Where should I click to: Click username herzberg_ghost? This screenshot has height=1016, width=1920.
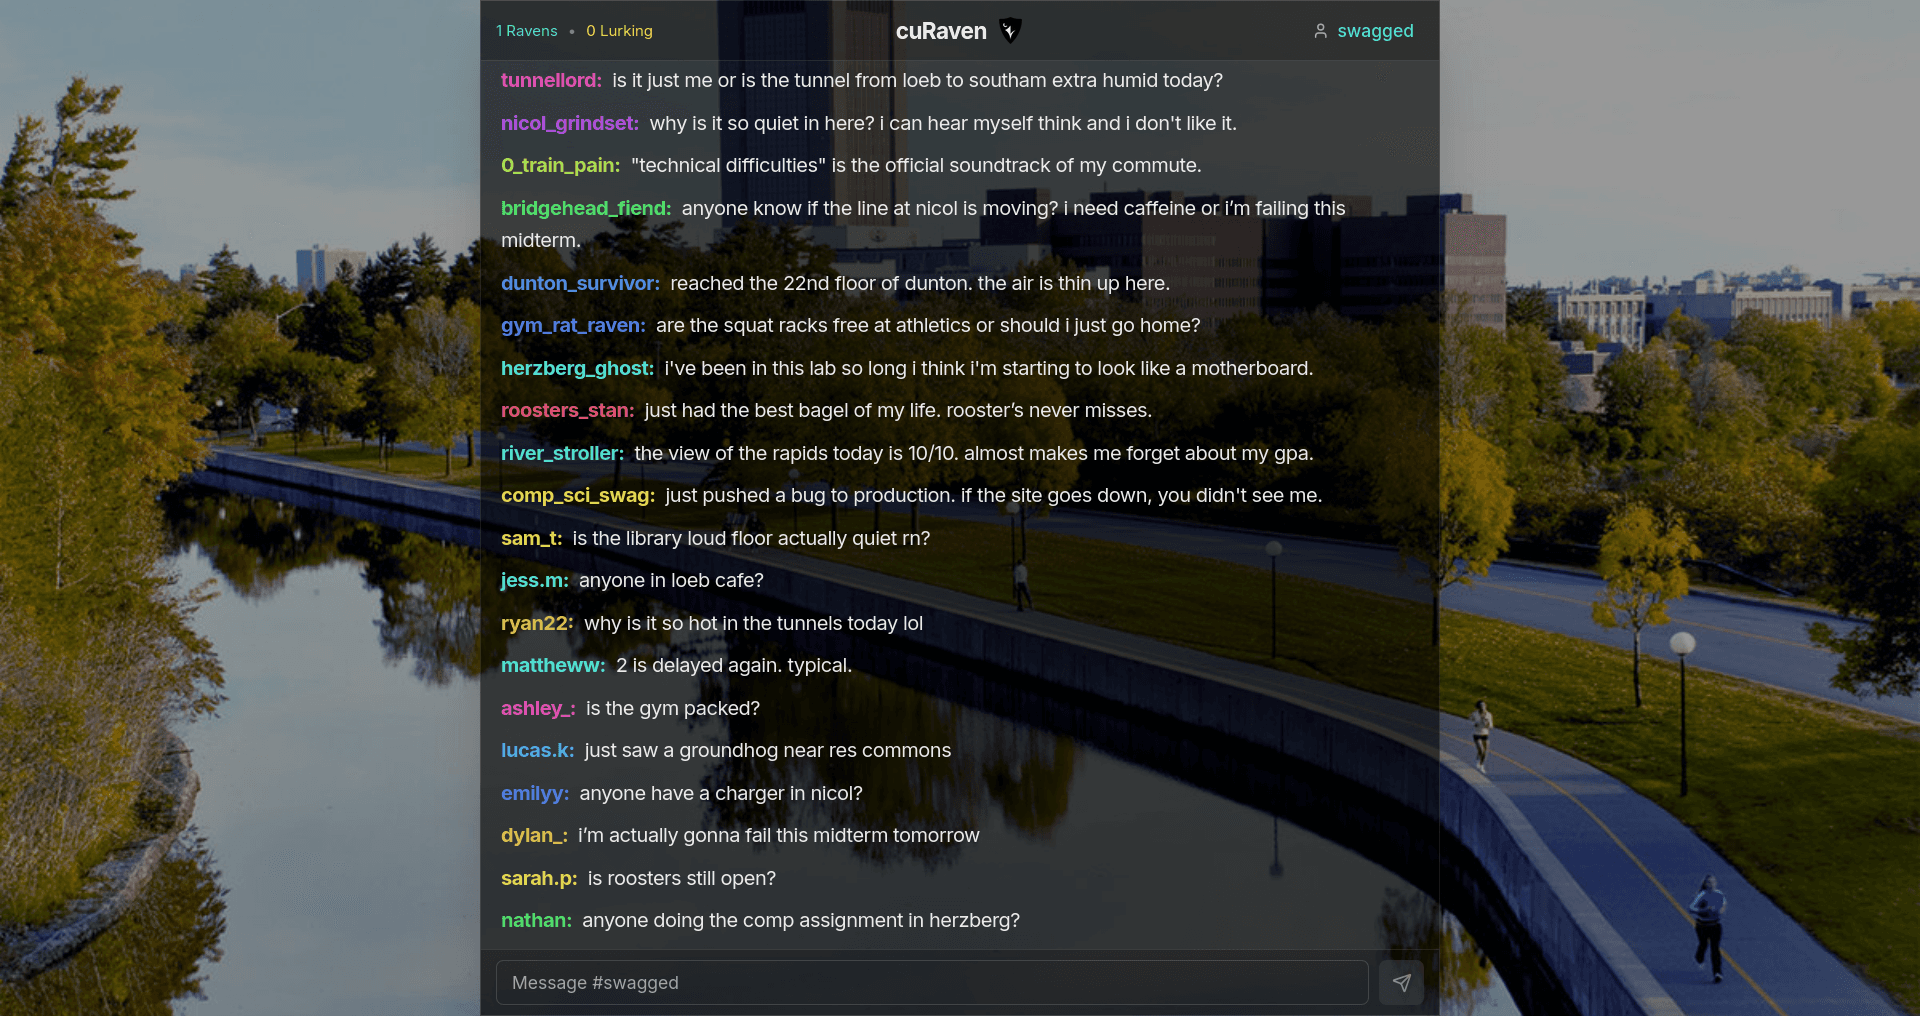(578, 369)
